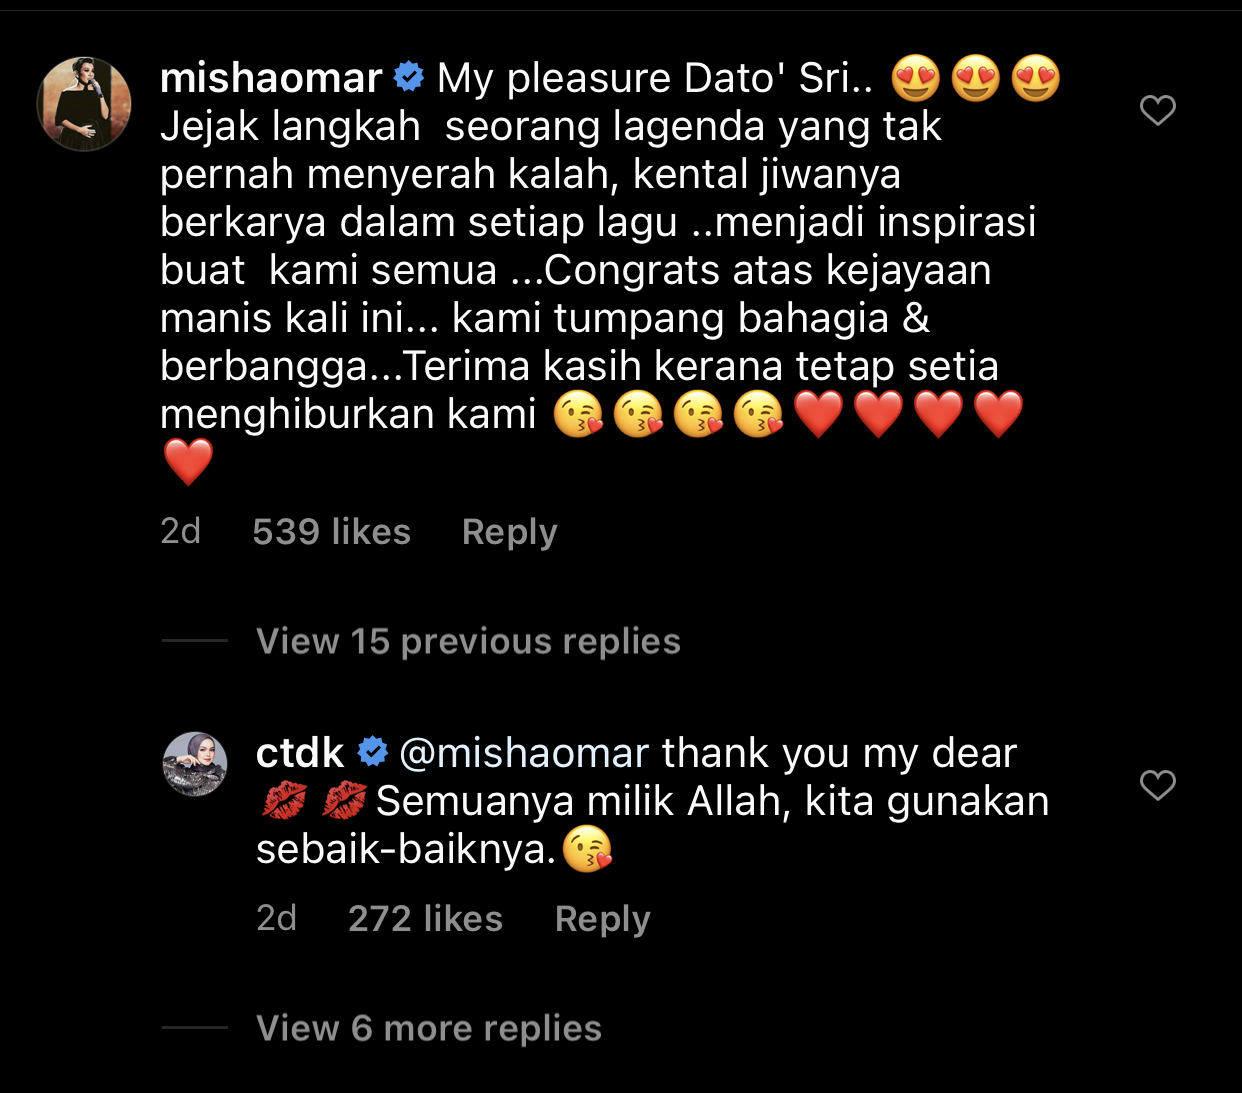Like mishaomar's comment with the heart icon
Viewport: 1242px width, 1093px height.
point(1158,110)
